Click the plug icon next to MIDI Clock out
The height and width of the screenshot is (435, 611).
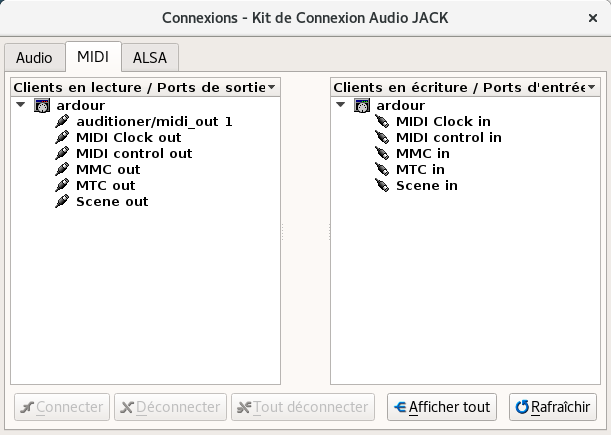pos(62,137)
